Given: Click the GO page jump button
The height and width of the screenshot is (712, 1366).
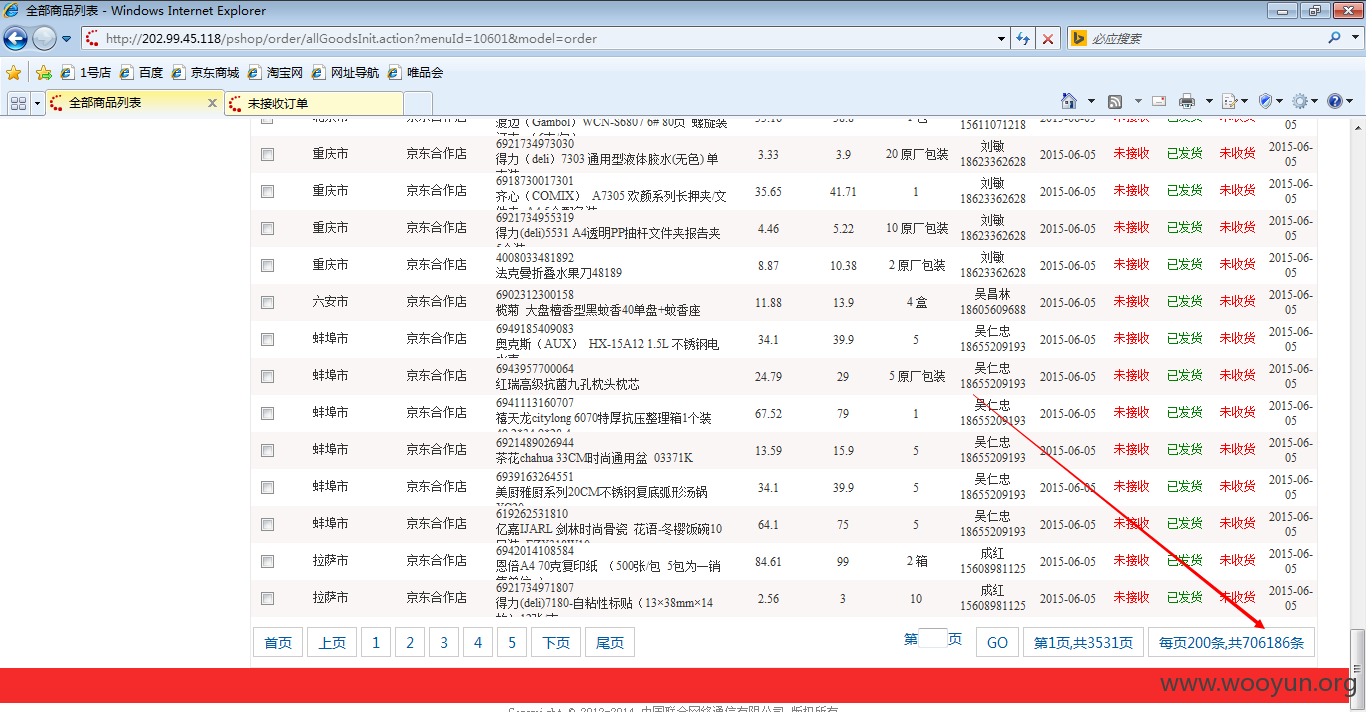Looking at the screenshot, I should [997, 643].
